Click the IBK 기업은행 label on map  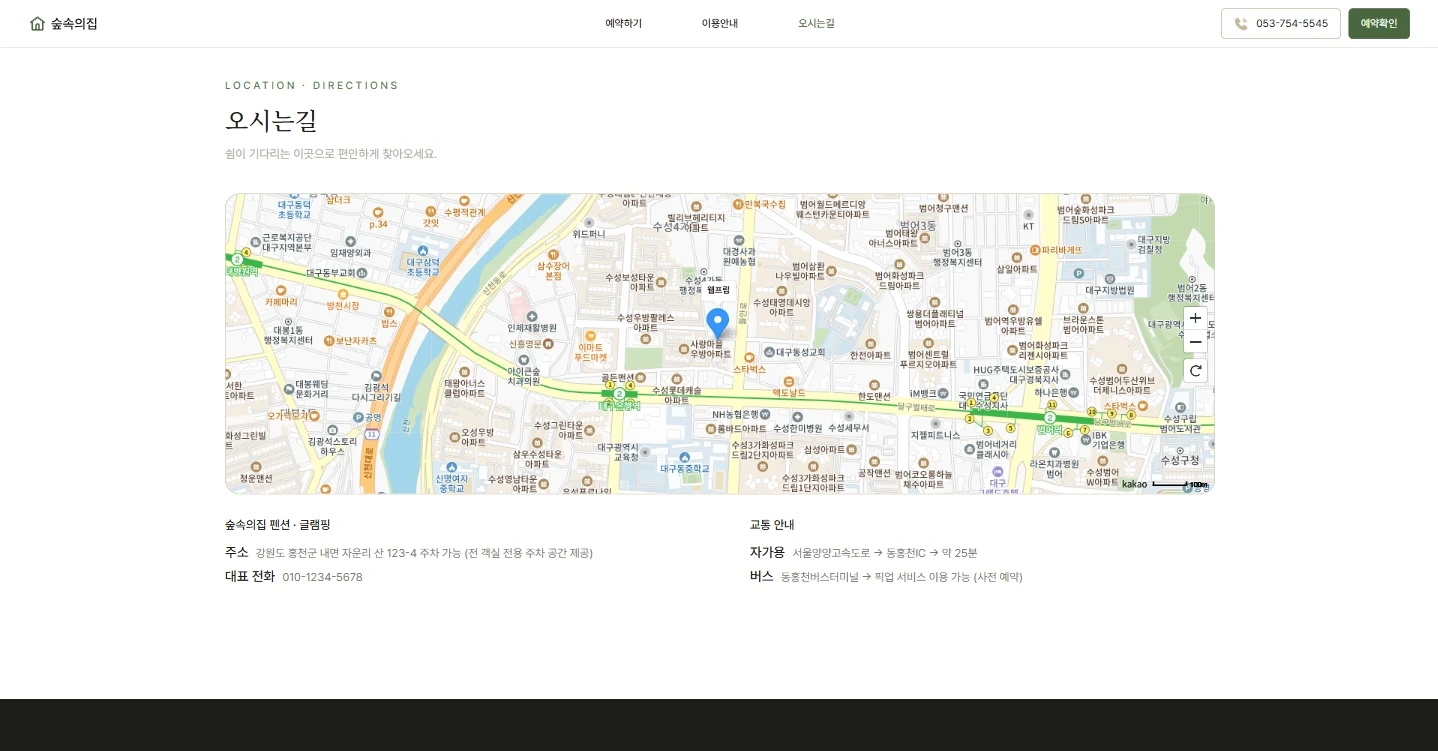pos(1108,439)
